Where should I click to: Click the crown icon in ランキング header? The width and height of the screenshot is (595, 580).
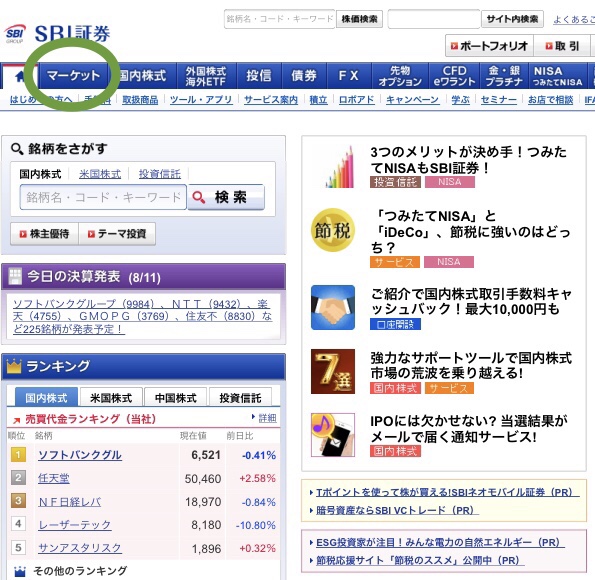tap(14, 366)
